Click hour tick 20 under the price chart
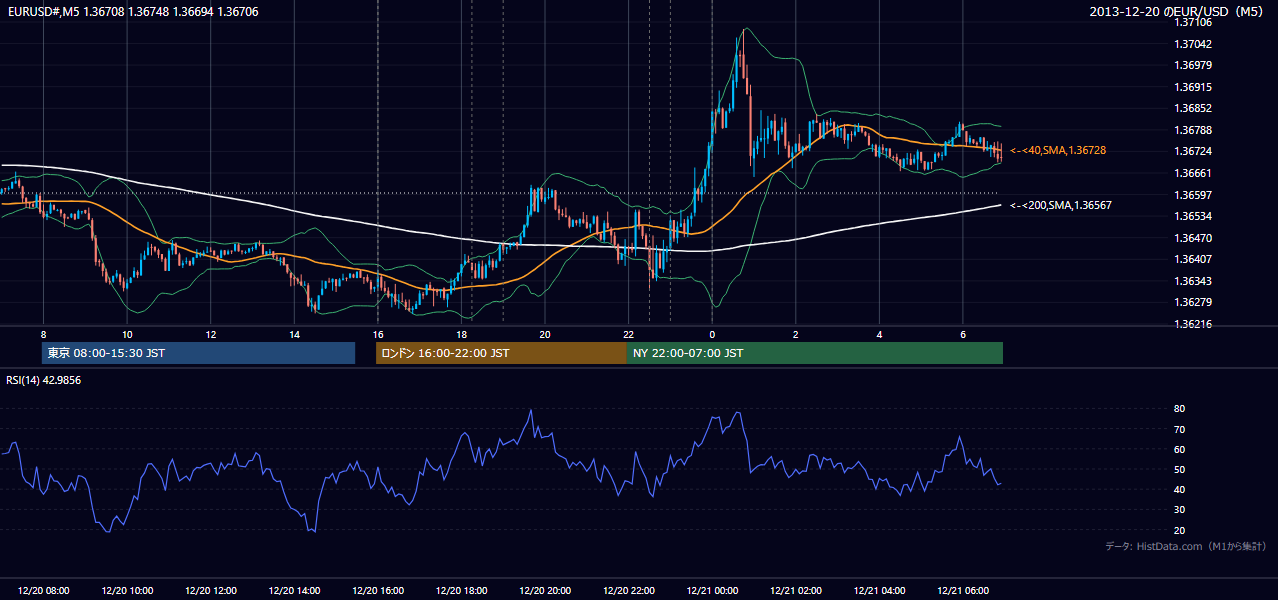Viewport: 1278px width, 600px height. click(x=545, y=334)
